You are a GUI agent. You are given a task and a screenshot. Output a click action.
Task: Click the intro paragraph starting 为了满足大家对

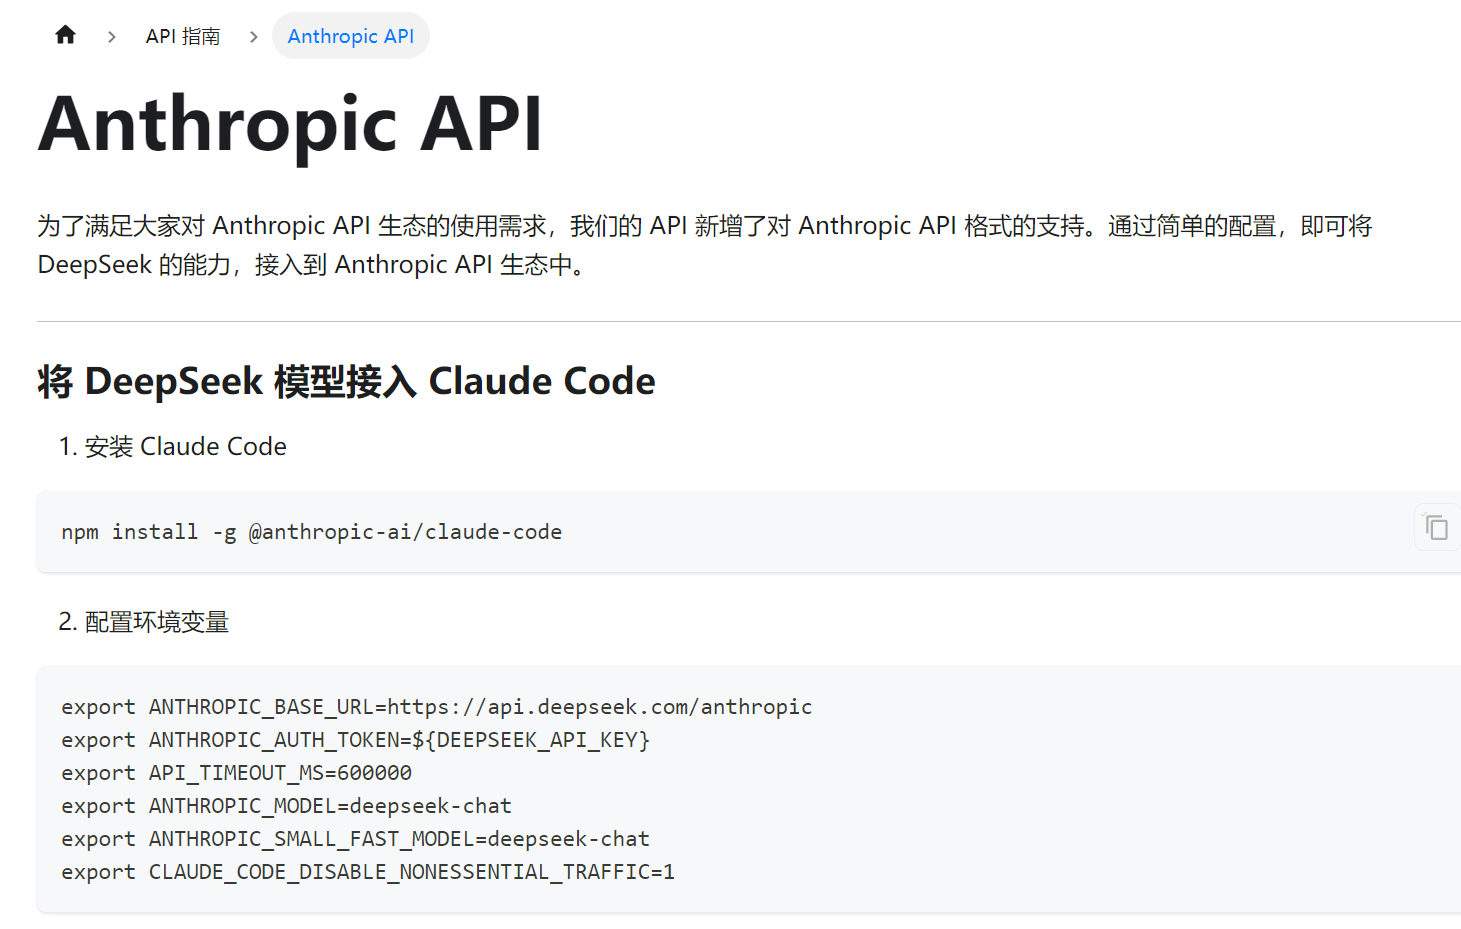pos(705,245)
